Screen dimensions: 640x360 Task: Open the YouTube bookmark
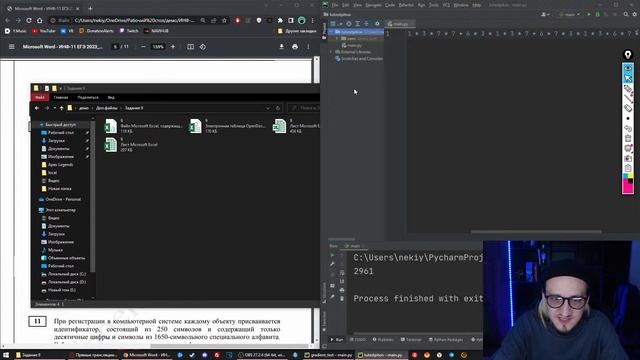point(44,31)
